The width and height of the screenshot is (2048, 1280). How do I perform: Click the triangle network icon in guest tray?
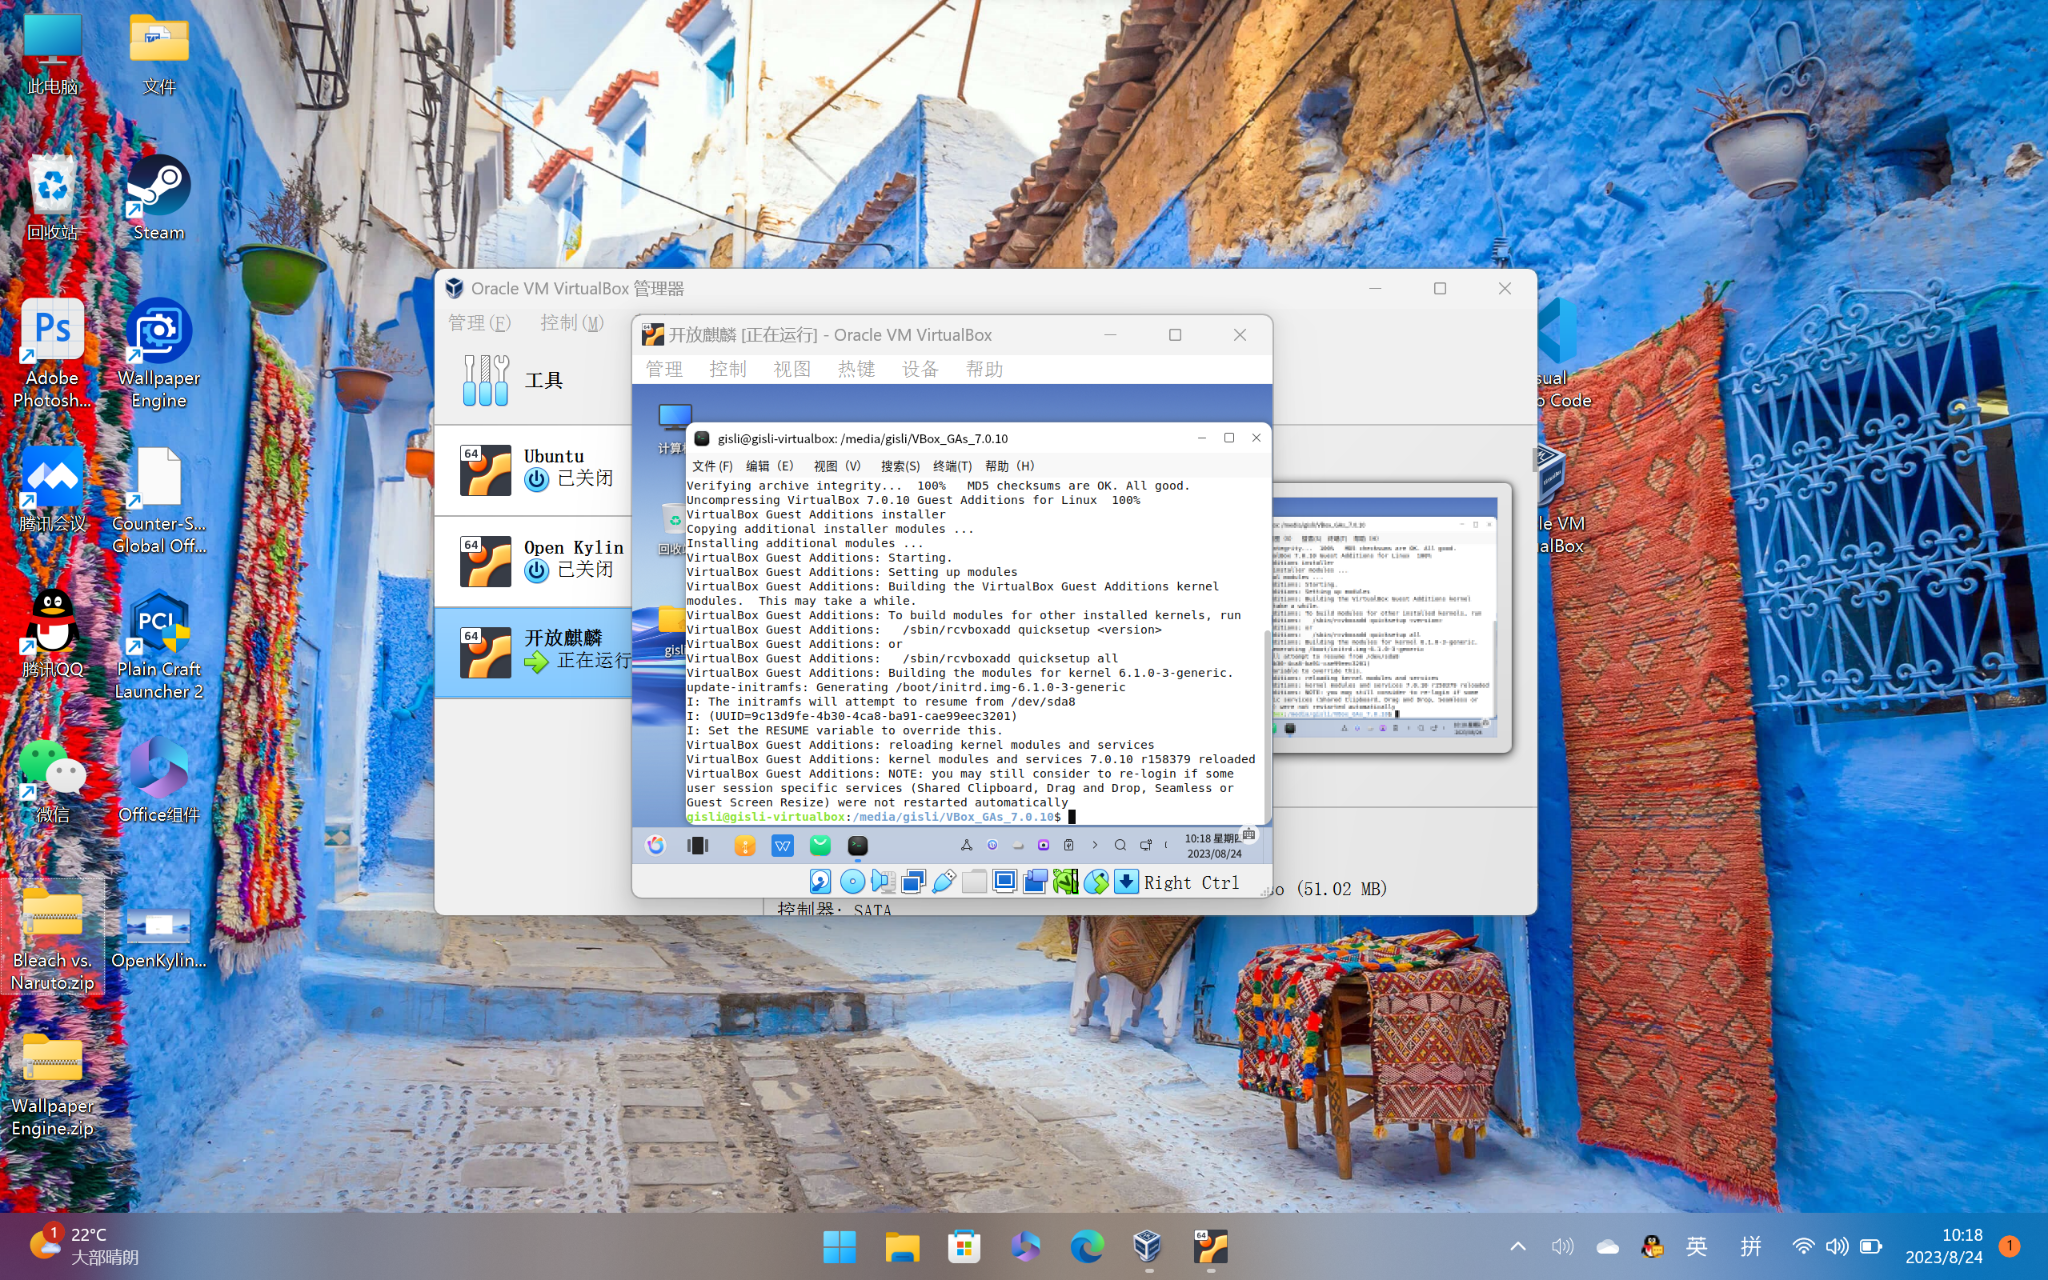[x=967, y=845]
